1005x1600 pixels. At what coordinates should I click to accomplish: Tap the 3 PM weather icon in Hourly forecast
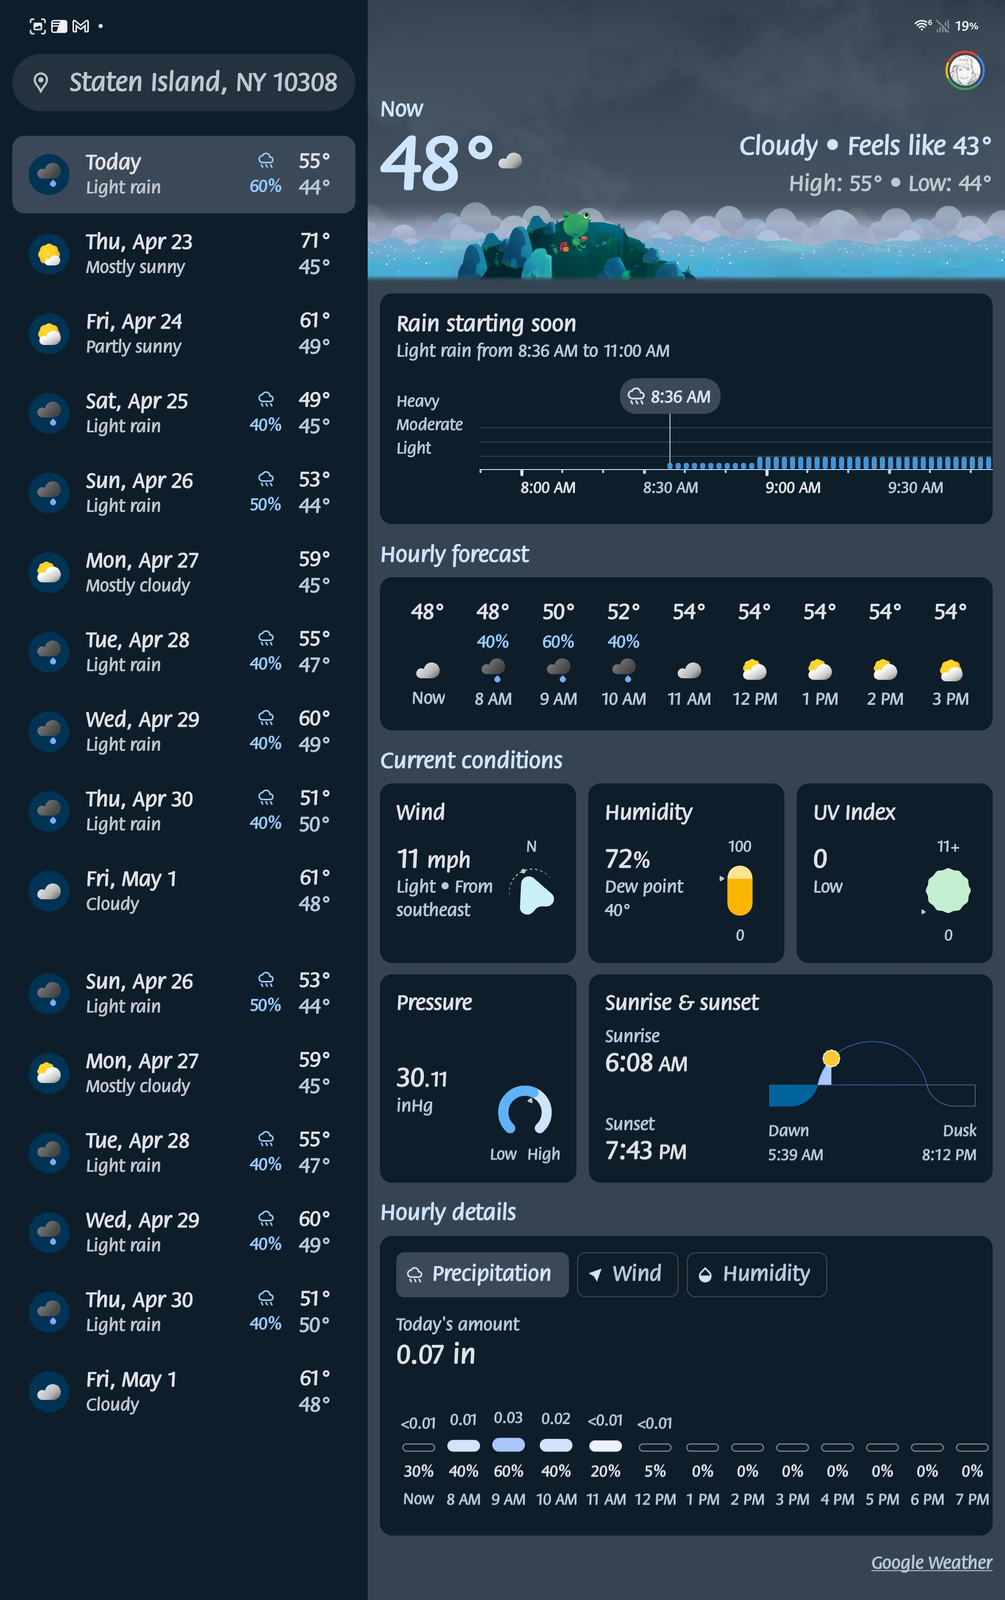[950, 669]
